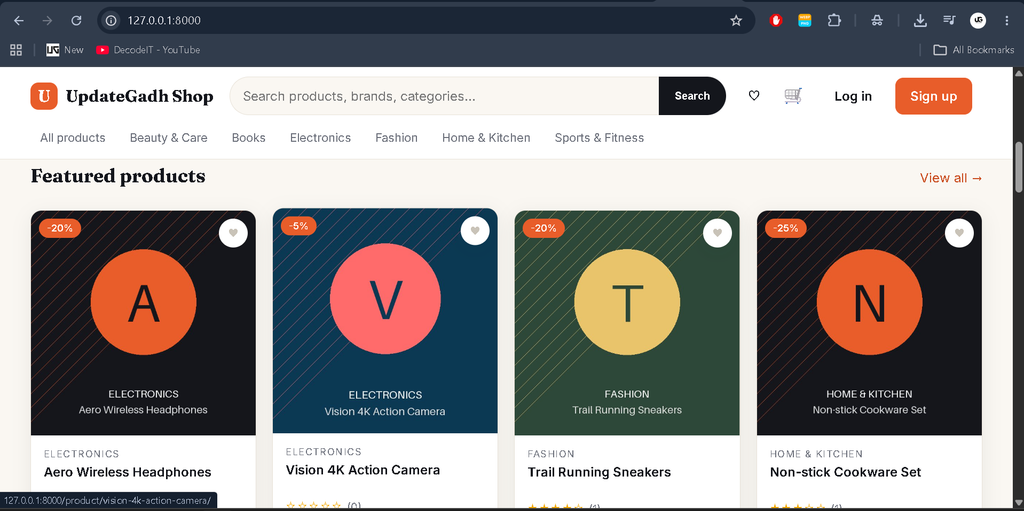Open the yellow PRO extension icon
Screen dimensions: 1024x511
click(x=805, y=20)
